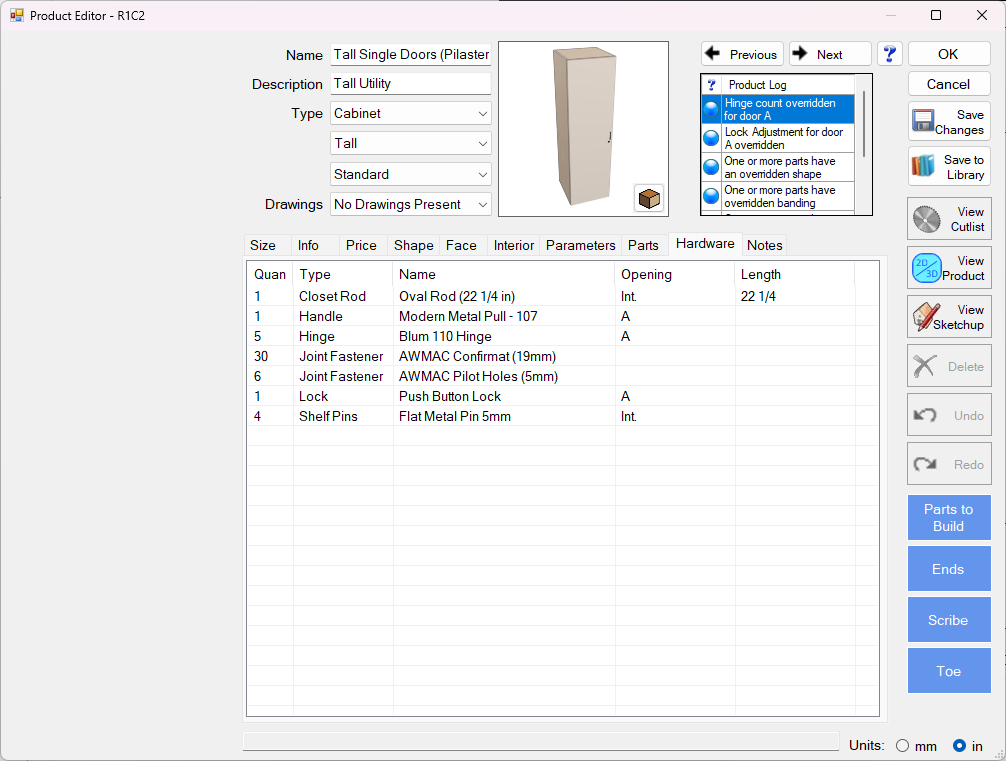Click the Cancel button
This screenshot has height=761, width=1006.
[948, 84]
